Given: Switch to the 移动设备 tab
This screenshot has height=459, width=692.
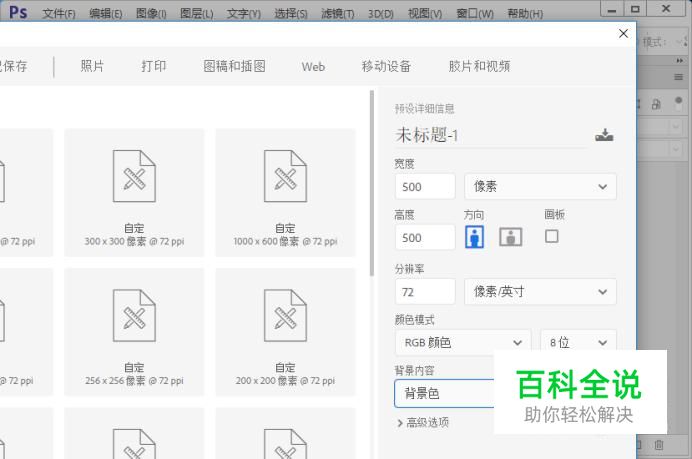Looking at the screenshot, I should pos(386,66).
